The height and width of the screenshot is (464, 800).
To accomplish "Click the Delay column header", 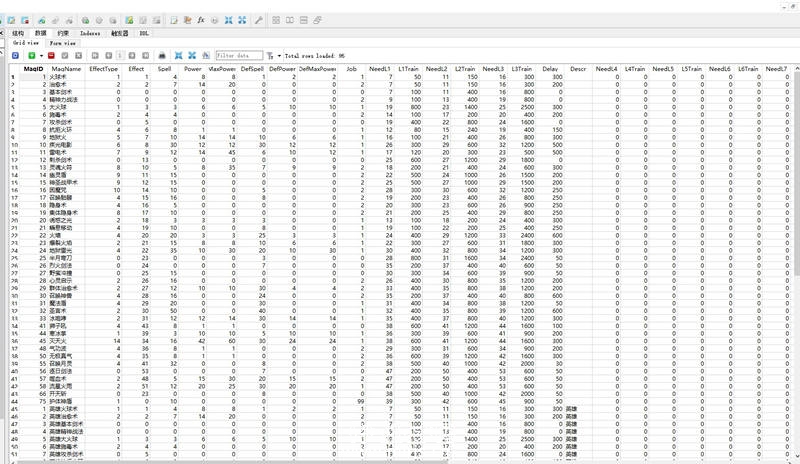I will (550, 69).
